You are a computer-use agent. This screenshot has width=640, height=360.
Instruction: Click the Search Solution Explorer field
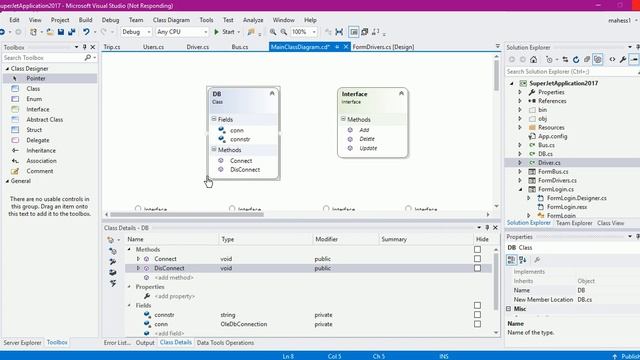[x=571, y=72]
